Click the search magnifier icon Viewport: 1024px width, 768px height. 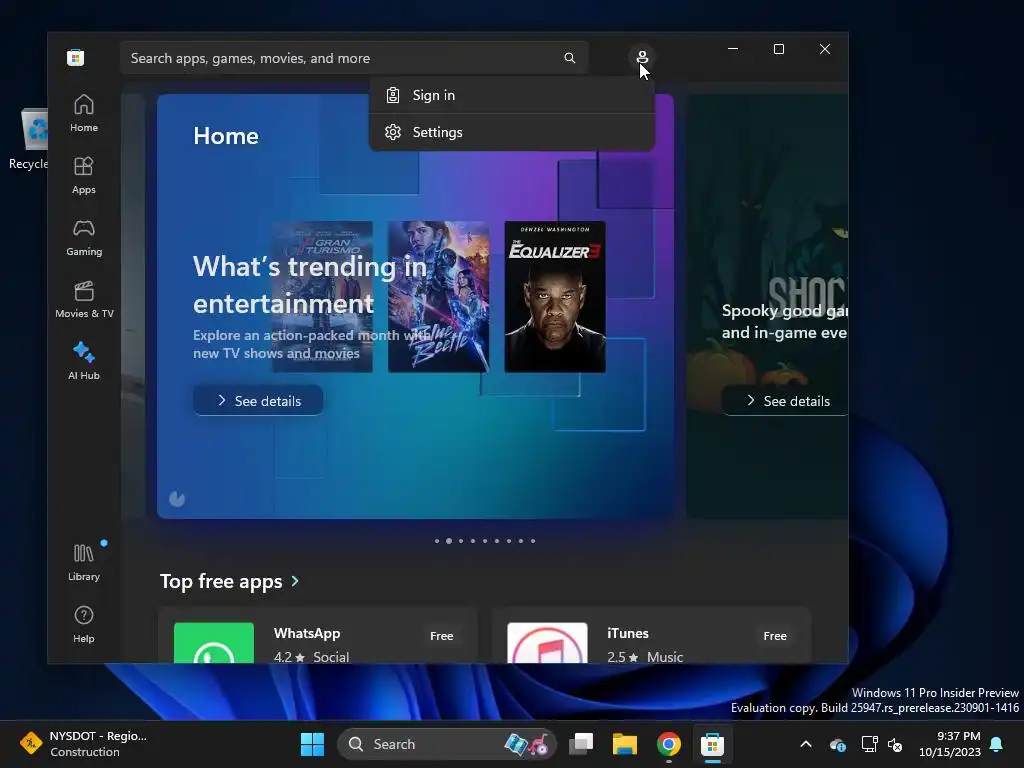(x=569, y=58)
